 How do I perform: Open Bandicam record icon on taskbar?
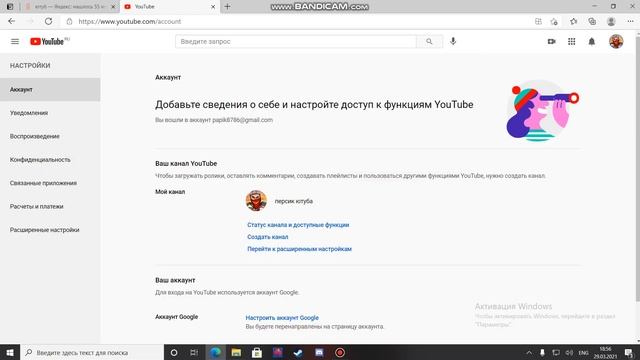[x=340, y=352]
